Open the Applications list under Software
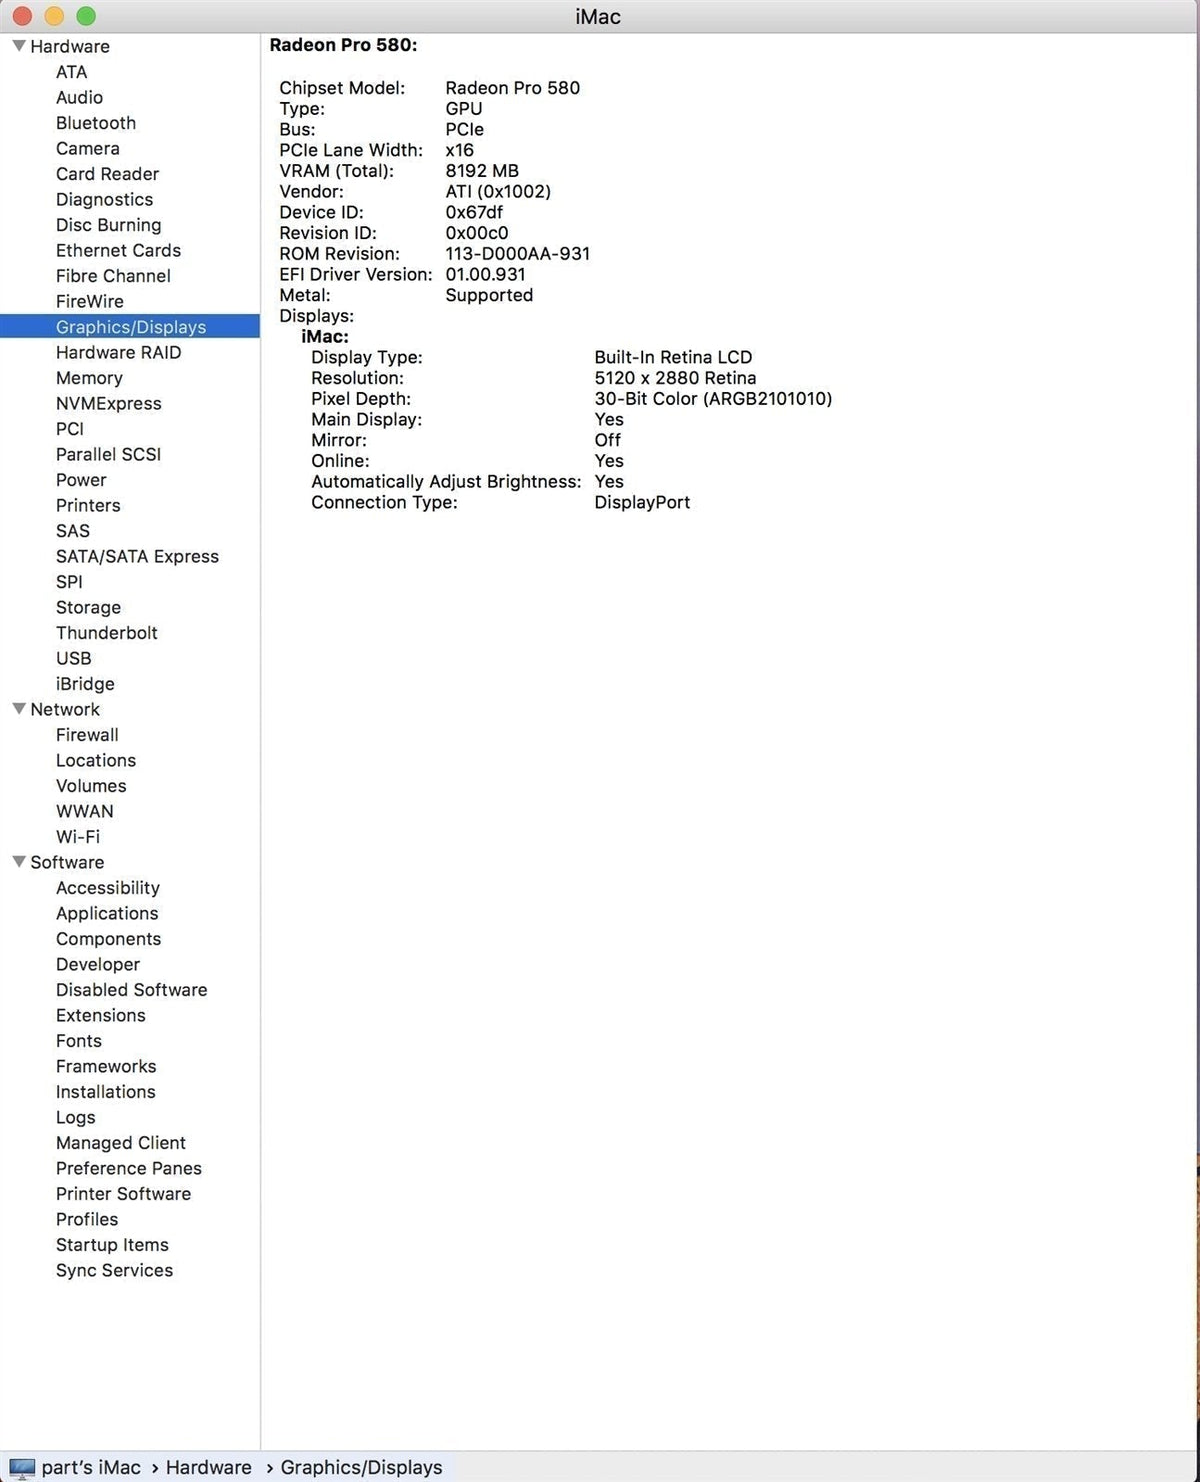Viewport: 1200px width, 1482px height. tap(107, 913)
